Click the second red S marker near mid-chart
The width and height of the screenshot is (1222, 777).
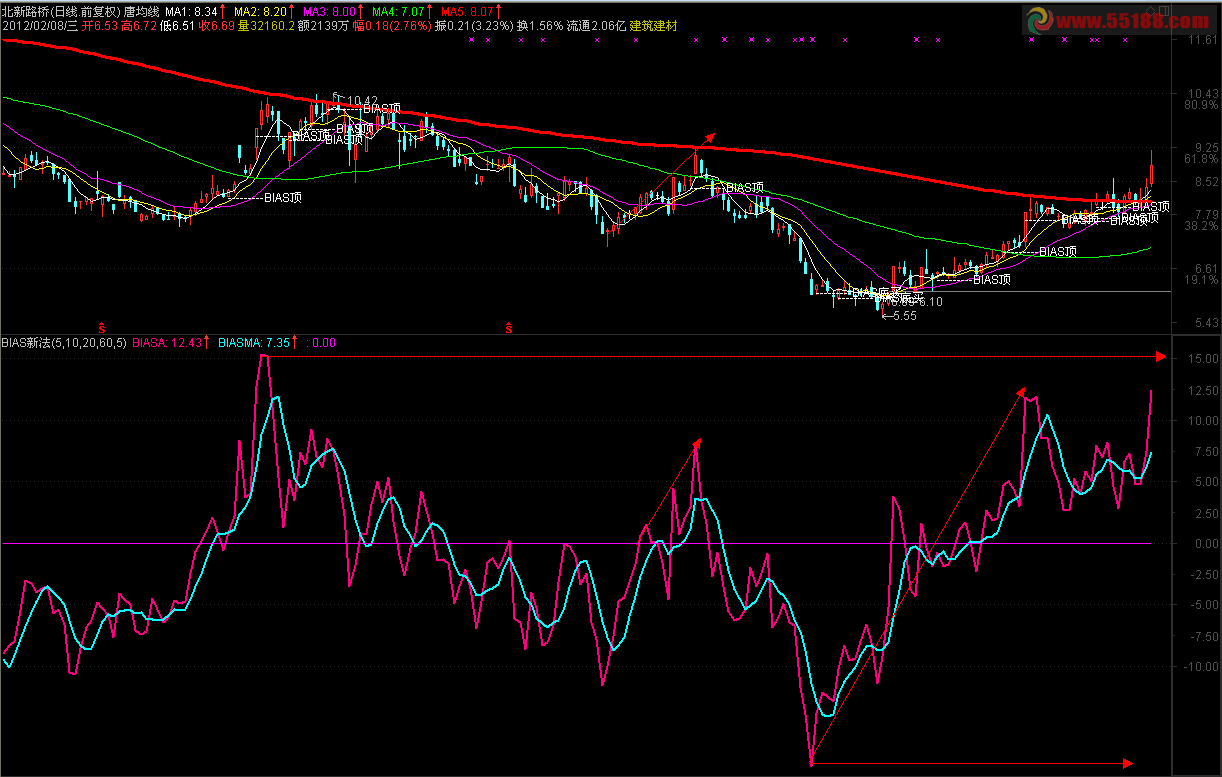[509, 327]
